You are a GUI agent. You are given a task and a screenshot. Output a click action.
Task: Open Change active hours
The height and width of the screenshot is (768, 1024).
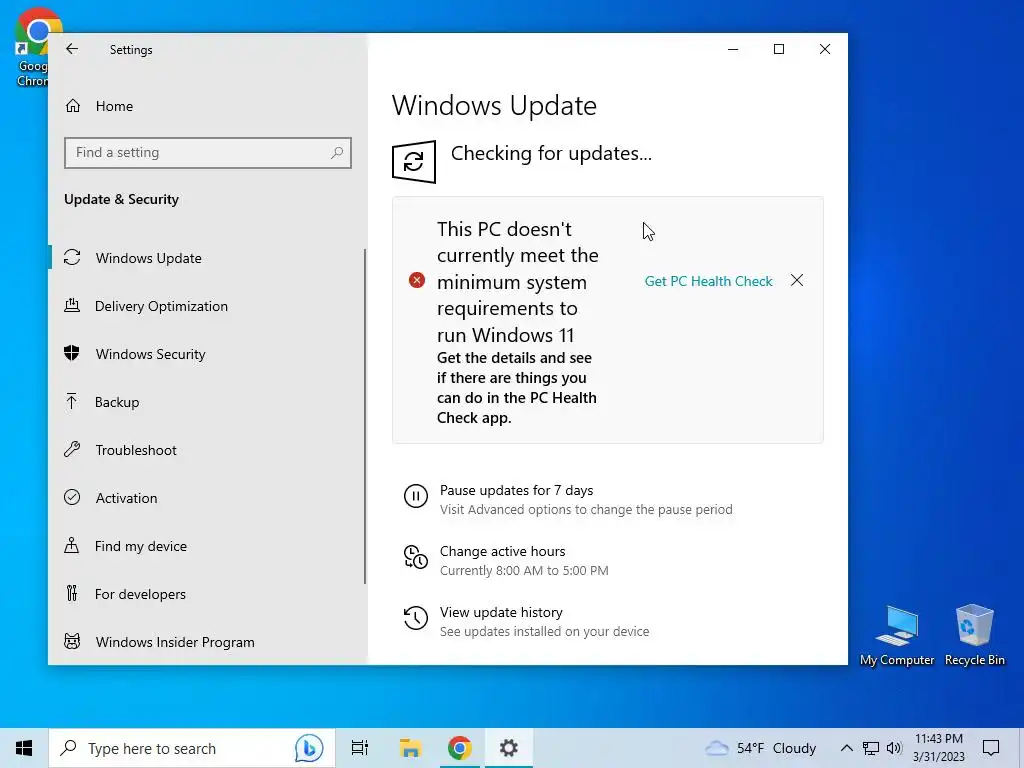[x=502, y=551]
